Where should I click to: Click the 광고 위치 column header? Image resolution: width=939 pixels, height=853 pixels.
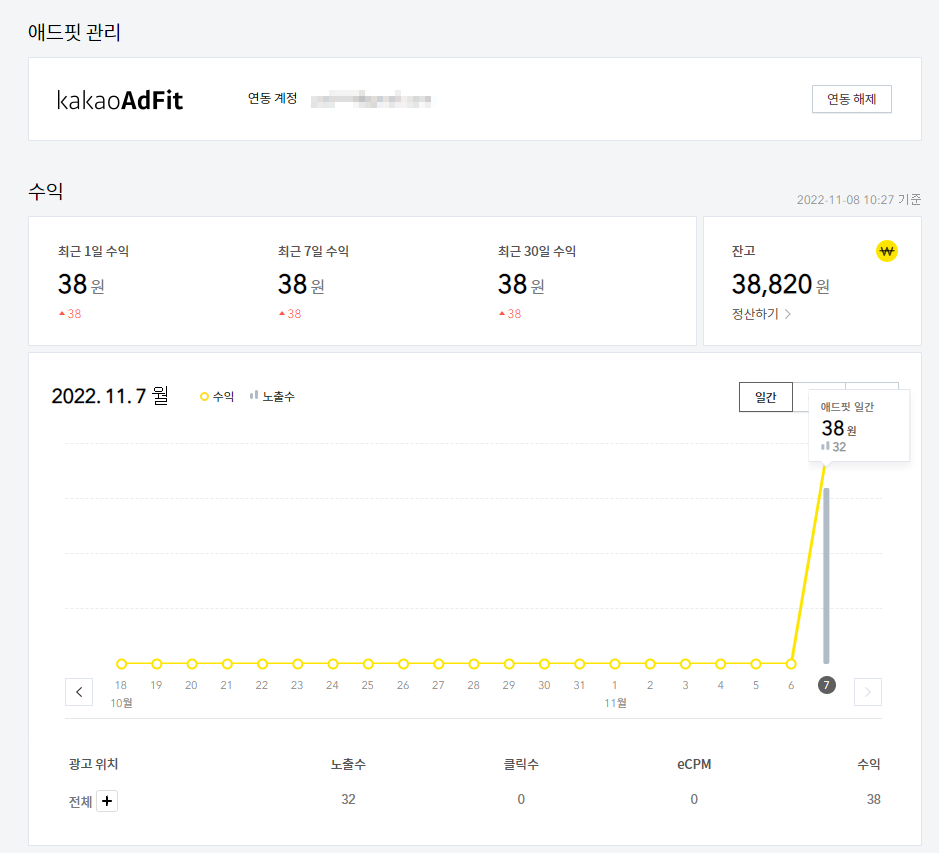click(93, 764)
